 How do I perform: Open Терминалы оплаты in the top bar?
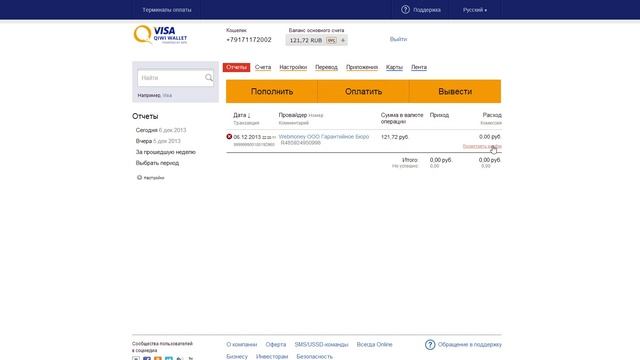pos(167,10)
